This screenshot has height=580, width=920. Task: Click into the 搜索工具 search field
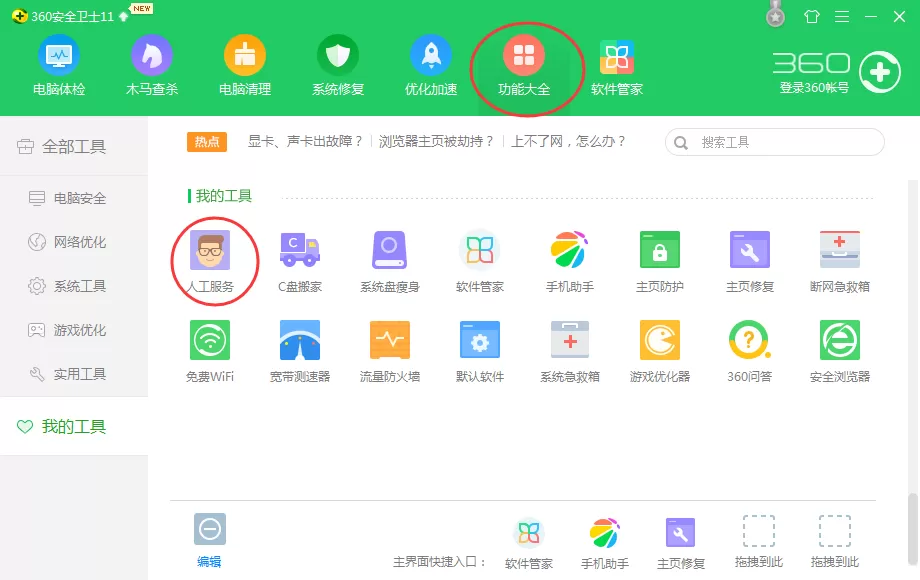tap(774, 142)
